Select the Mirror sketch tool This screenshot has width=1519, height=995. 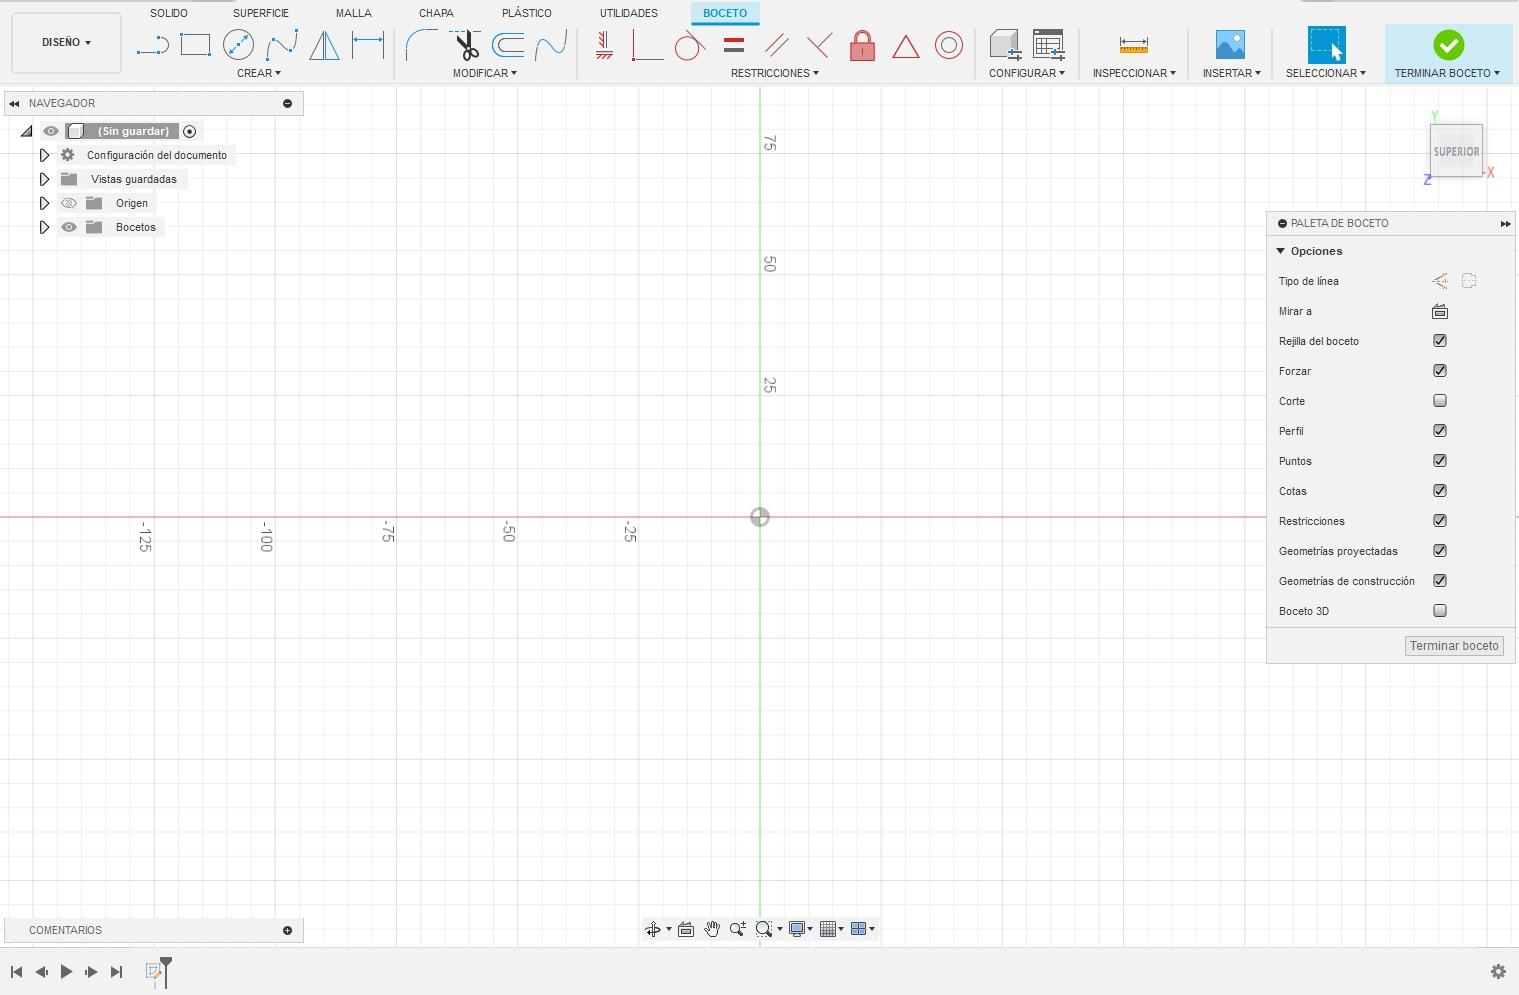point(324,45)
